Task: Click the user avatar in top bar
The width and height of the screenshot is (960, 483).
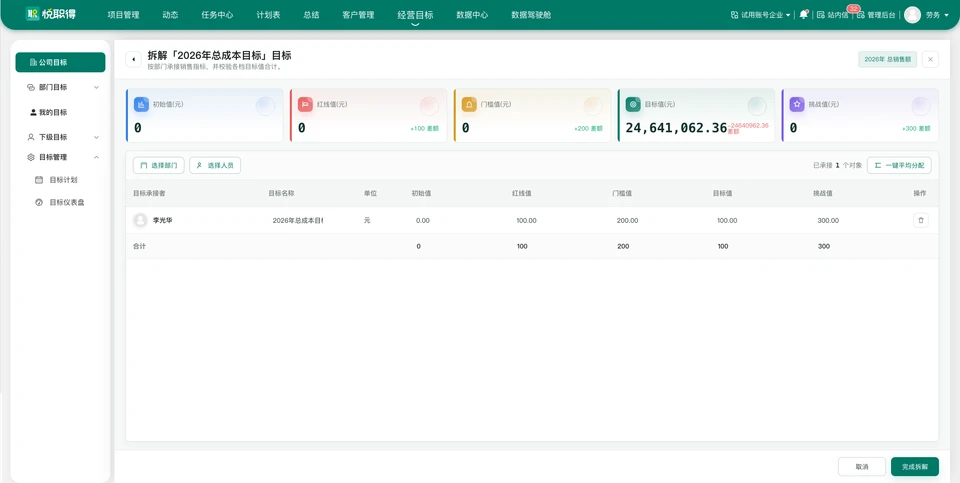Action: click(x=912, y=15)
